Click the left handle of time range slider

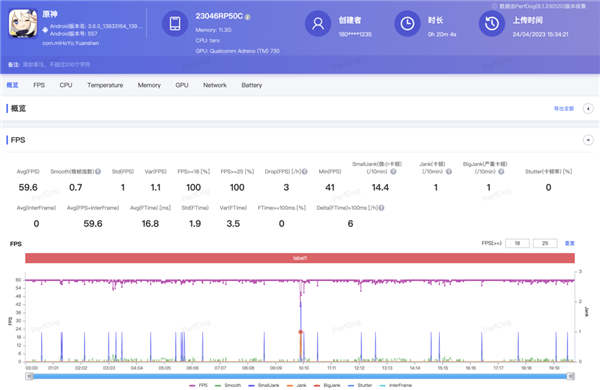tap(29, 376)
